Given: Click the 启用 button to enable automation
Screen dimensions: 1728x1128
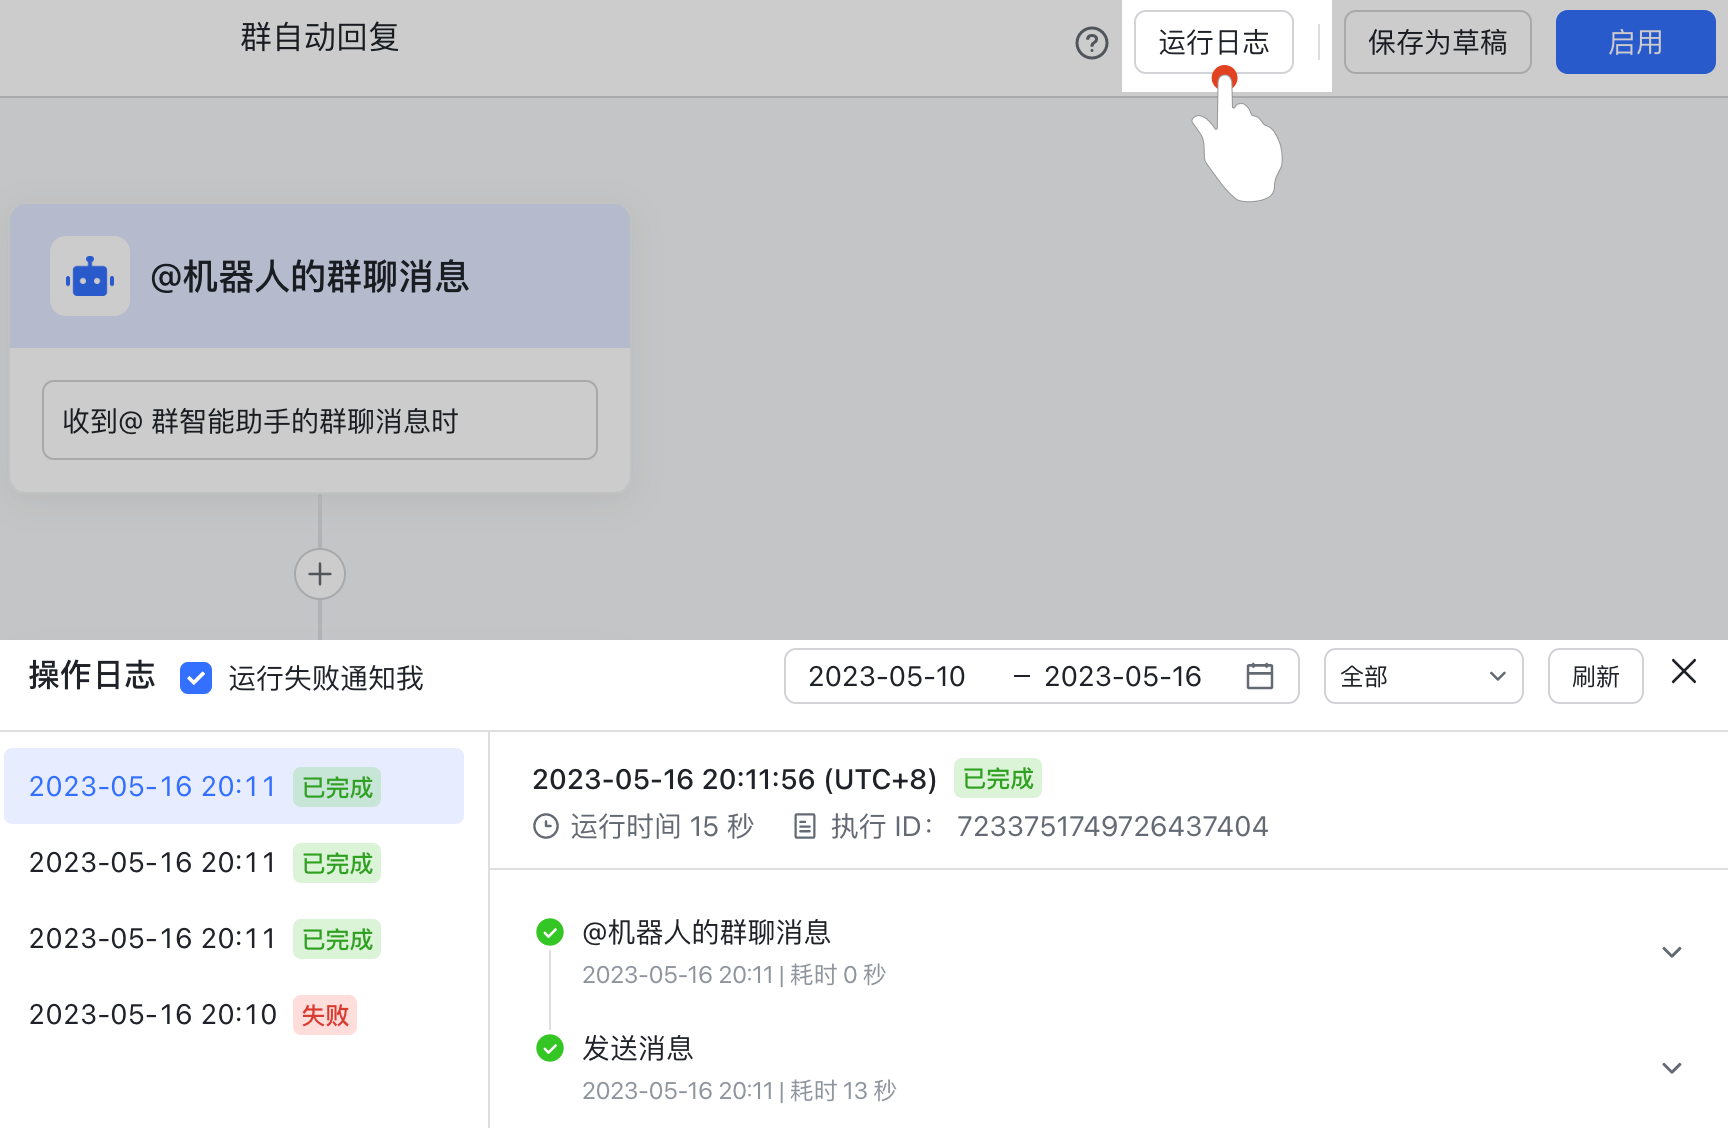Looking at the screenshot, I should click(1635, 42).
